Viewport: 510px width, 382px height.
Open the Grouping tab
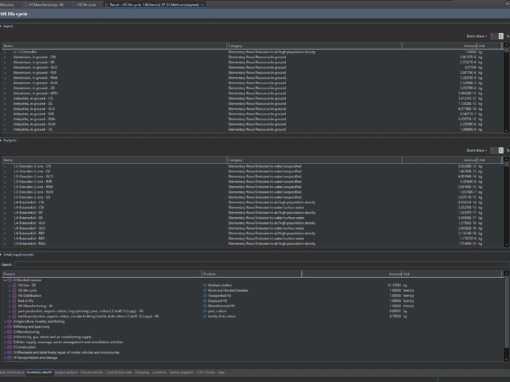pos(142,372)
